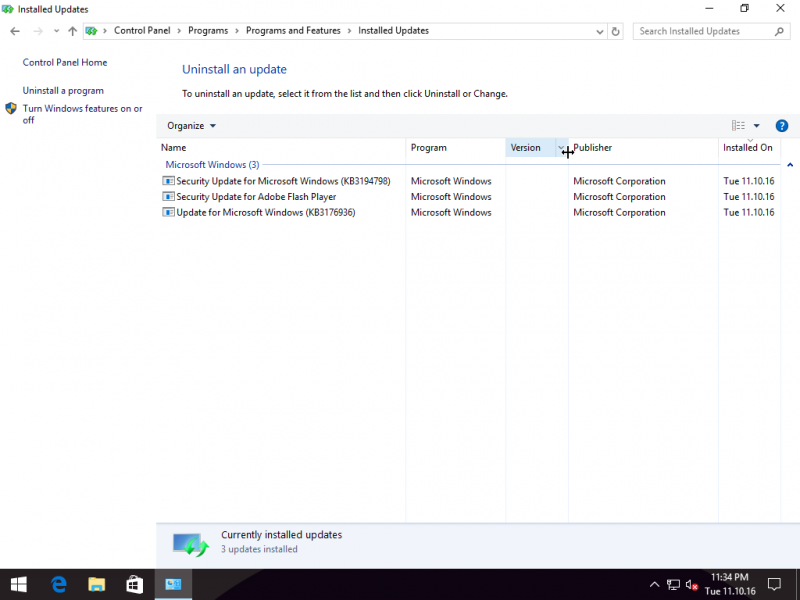Click Publisher cell of Adobe Flash Player row
Viewport: 800px width, 600px height.
pos(619,197)
